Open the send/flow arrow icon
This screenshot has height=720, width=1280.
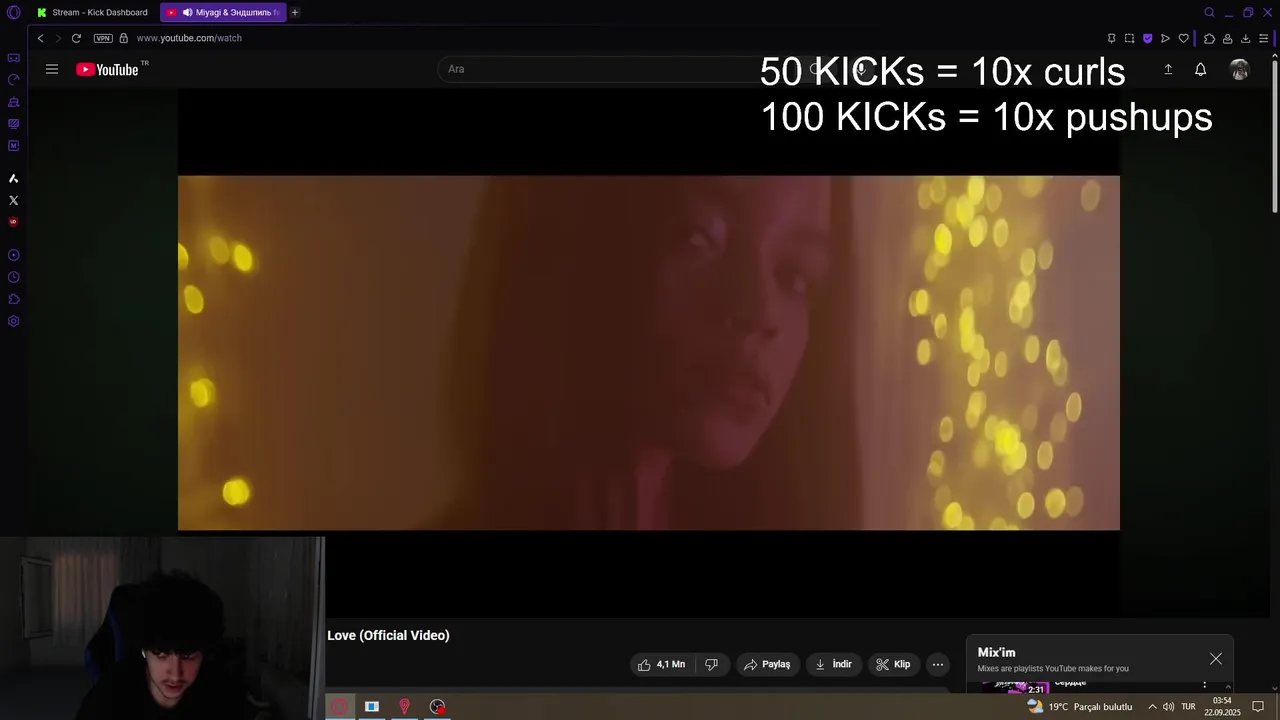[x=1165, y=38]
